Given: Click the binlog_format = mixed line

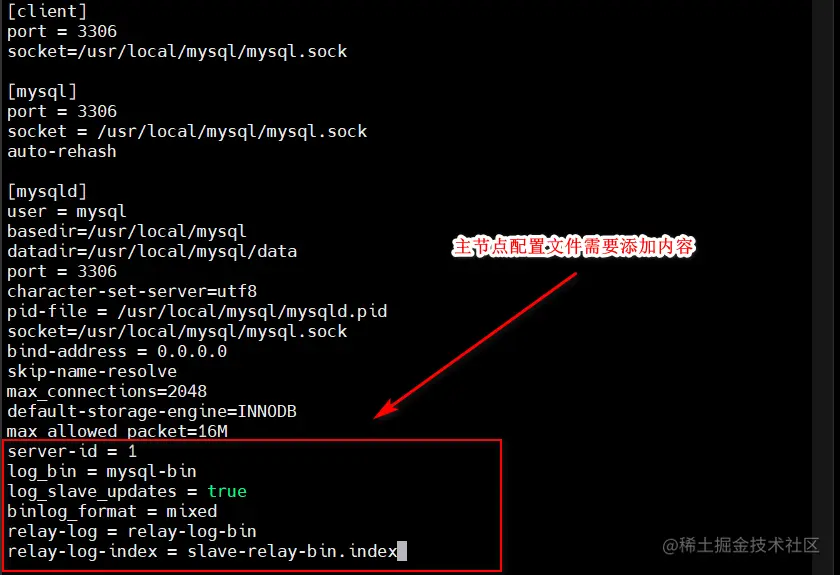Looking at the screenshot, I should pos(112,511).
